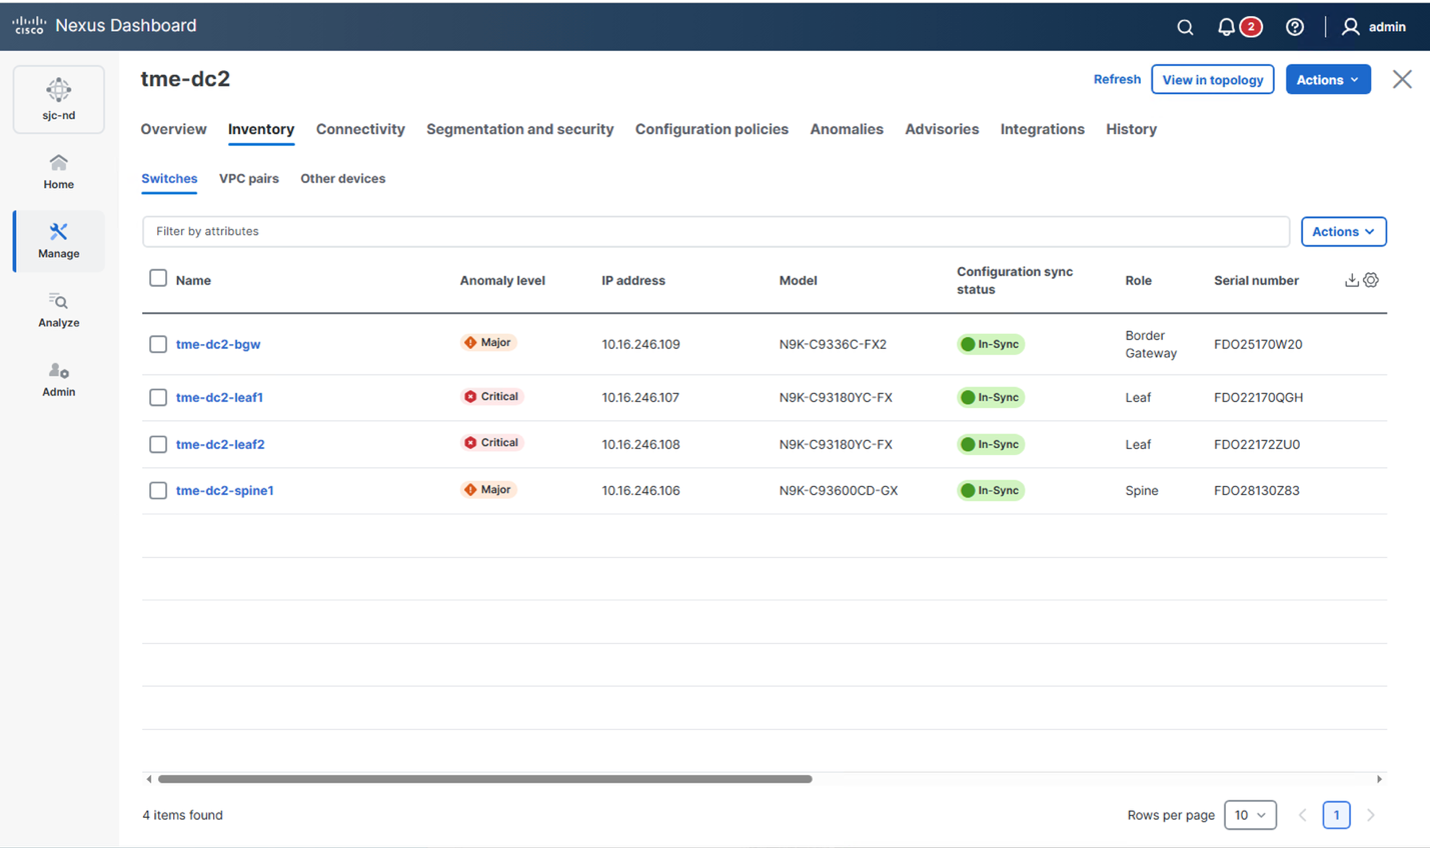
Task: Close the tme-dc2 panel with X
Action: [1402, 79]
